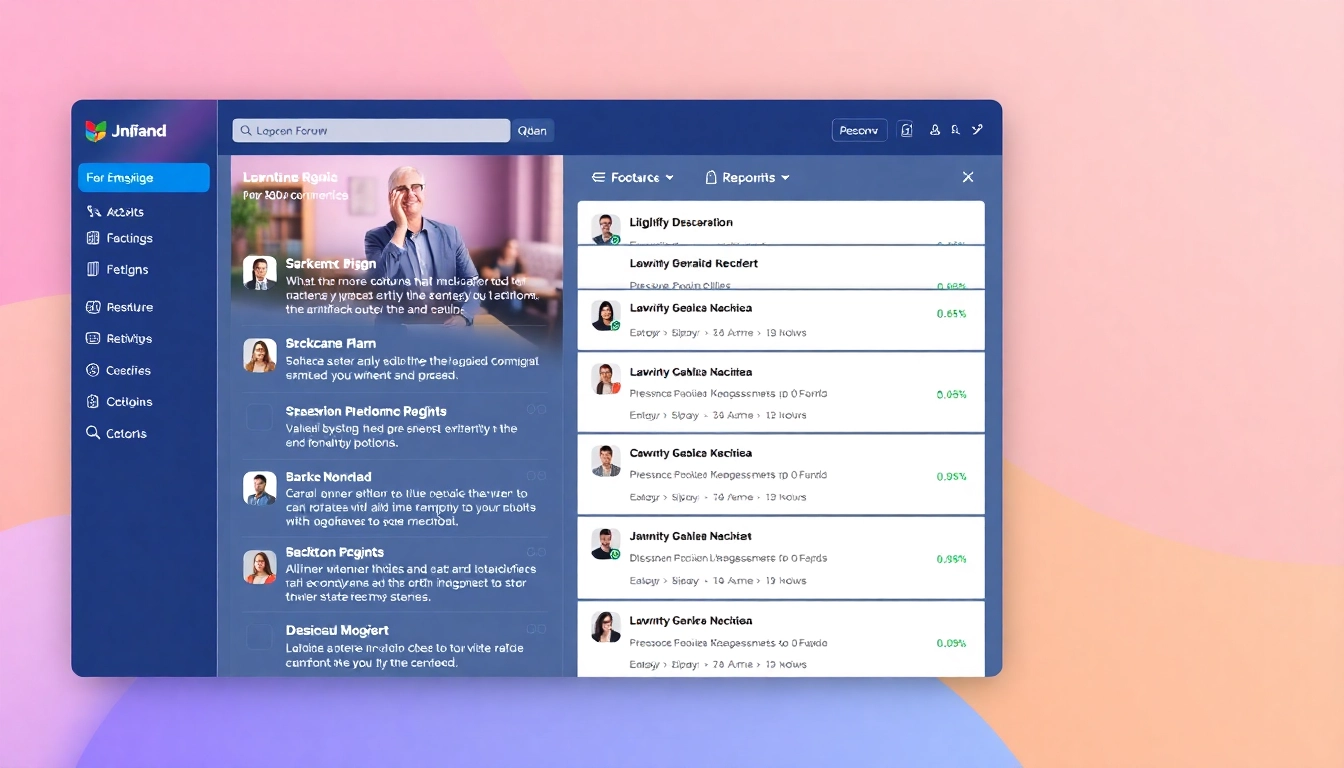Screen dimensions: 1344x768
Task: Click the Lighfy Deacaration avatar
Action: point(606,229)
